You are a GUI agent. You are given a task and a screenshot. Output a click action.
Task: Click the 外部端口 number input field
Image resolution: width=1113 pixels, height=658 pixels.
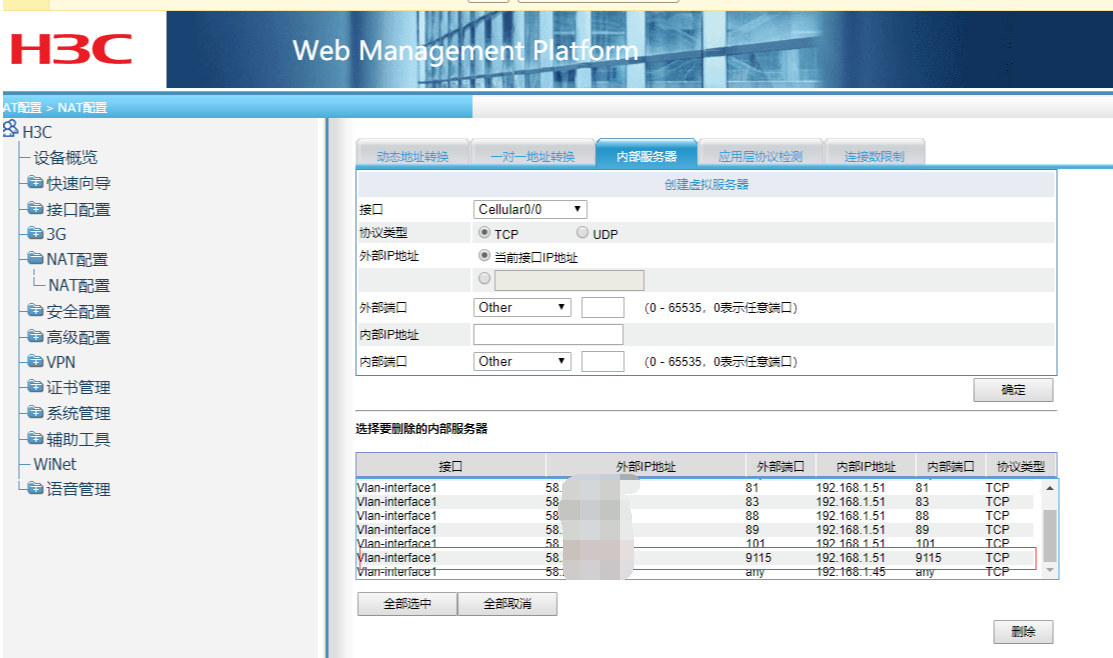point(603,307)
